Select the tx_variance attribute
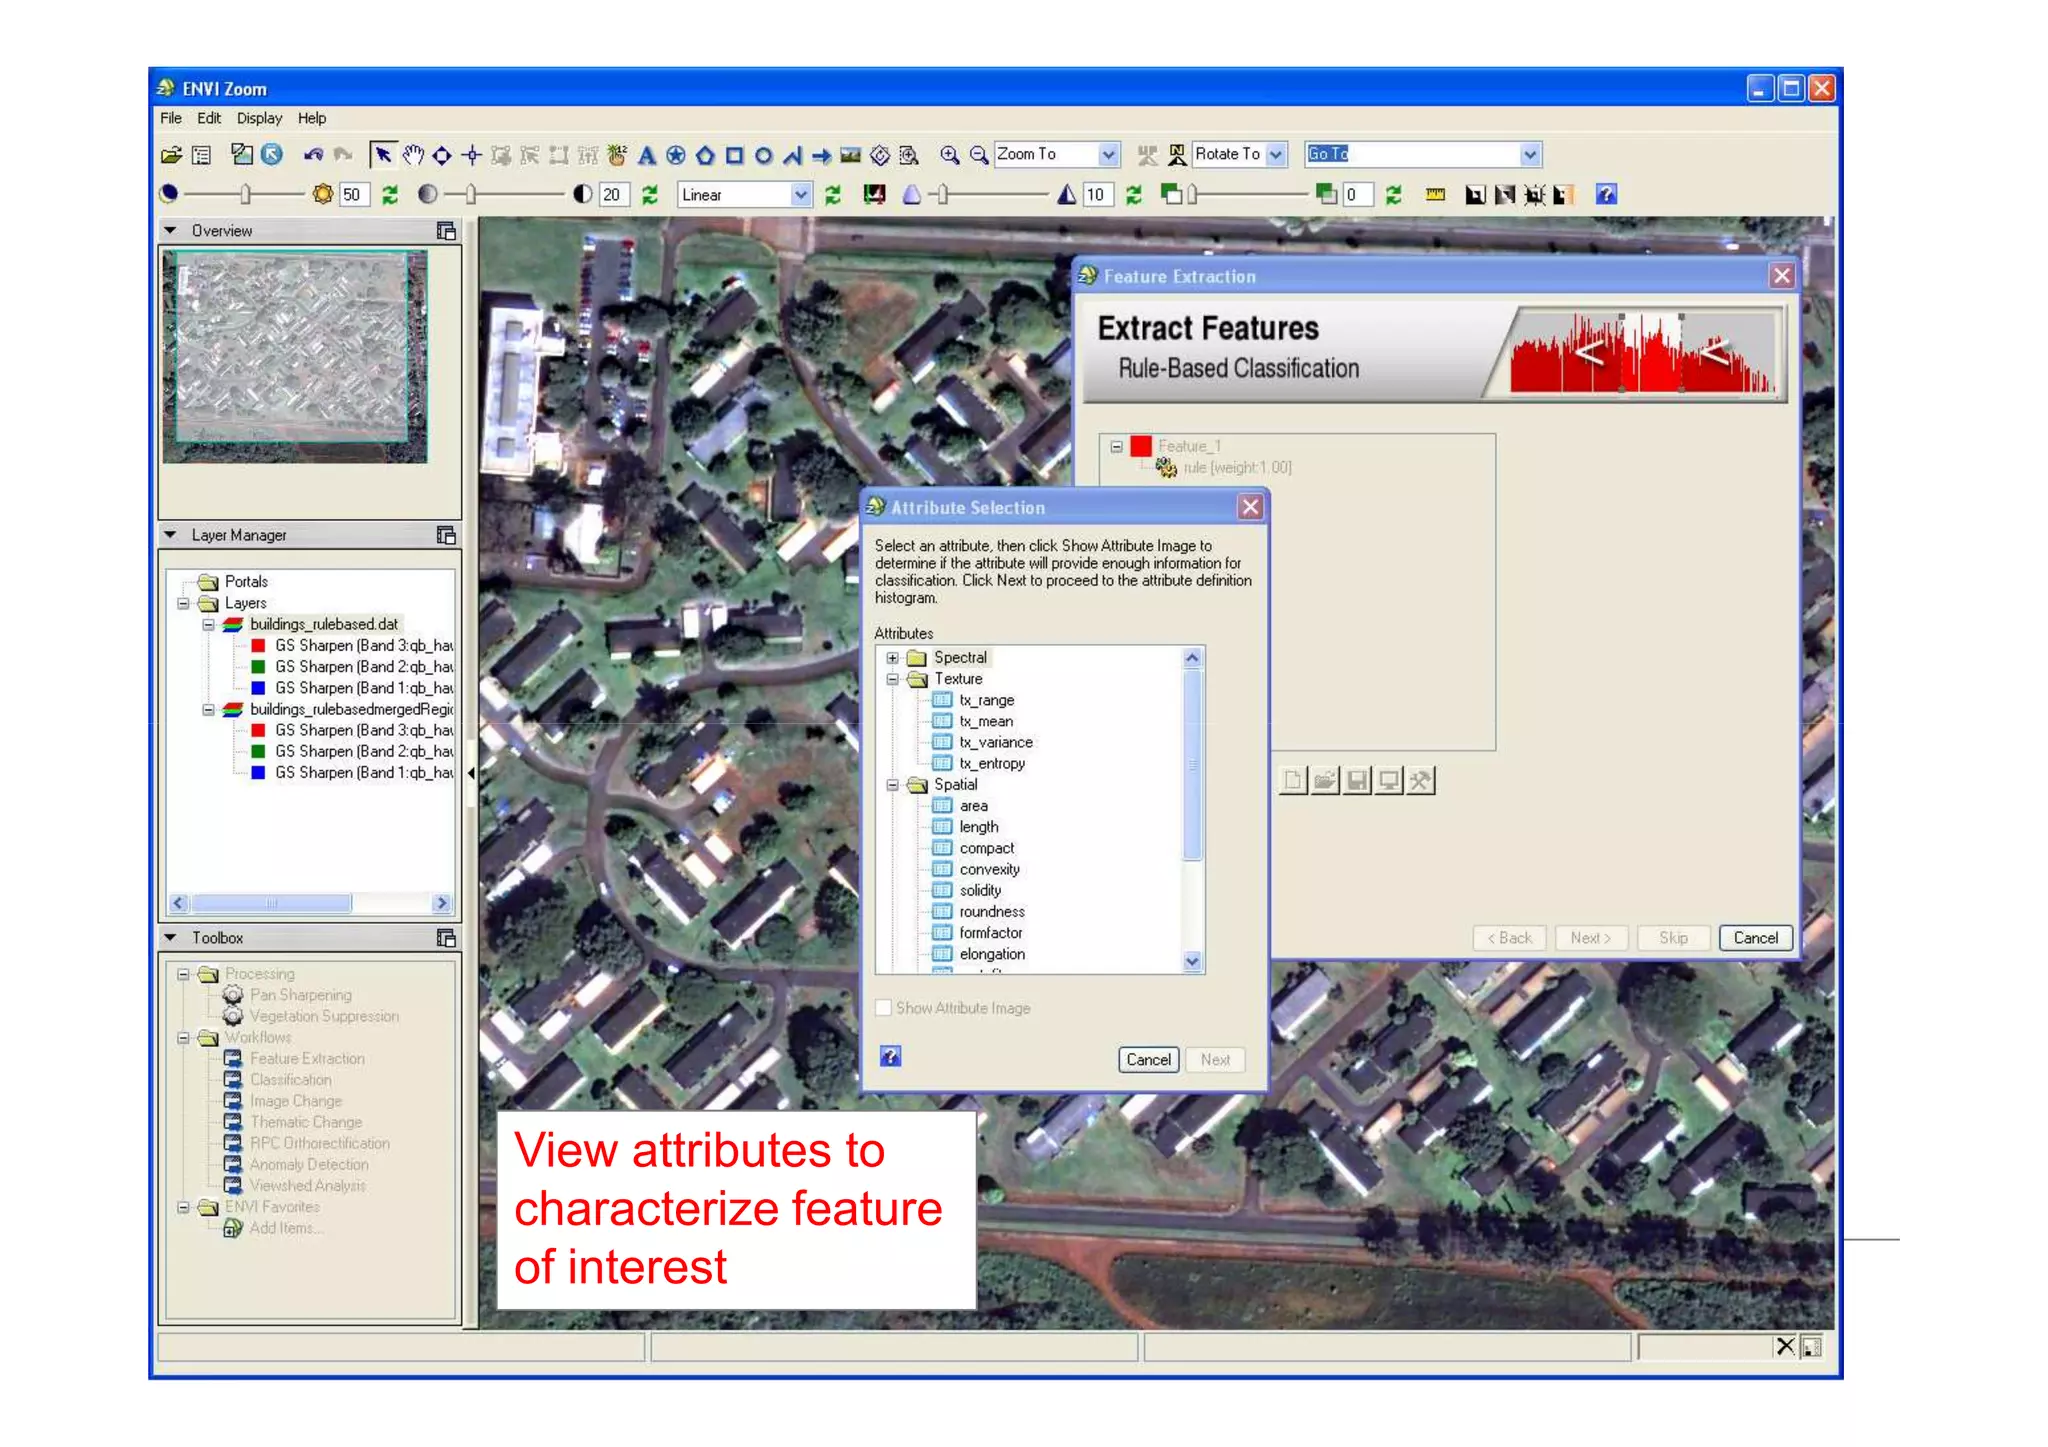 [x=995, y=743]
